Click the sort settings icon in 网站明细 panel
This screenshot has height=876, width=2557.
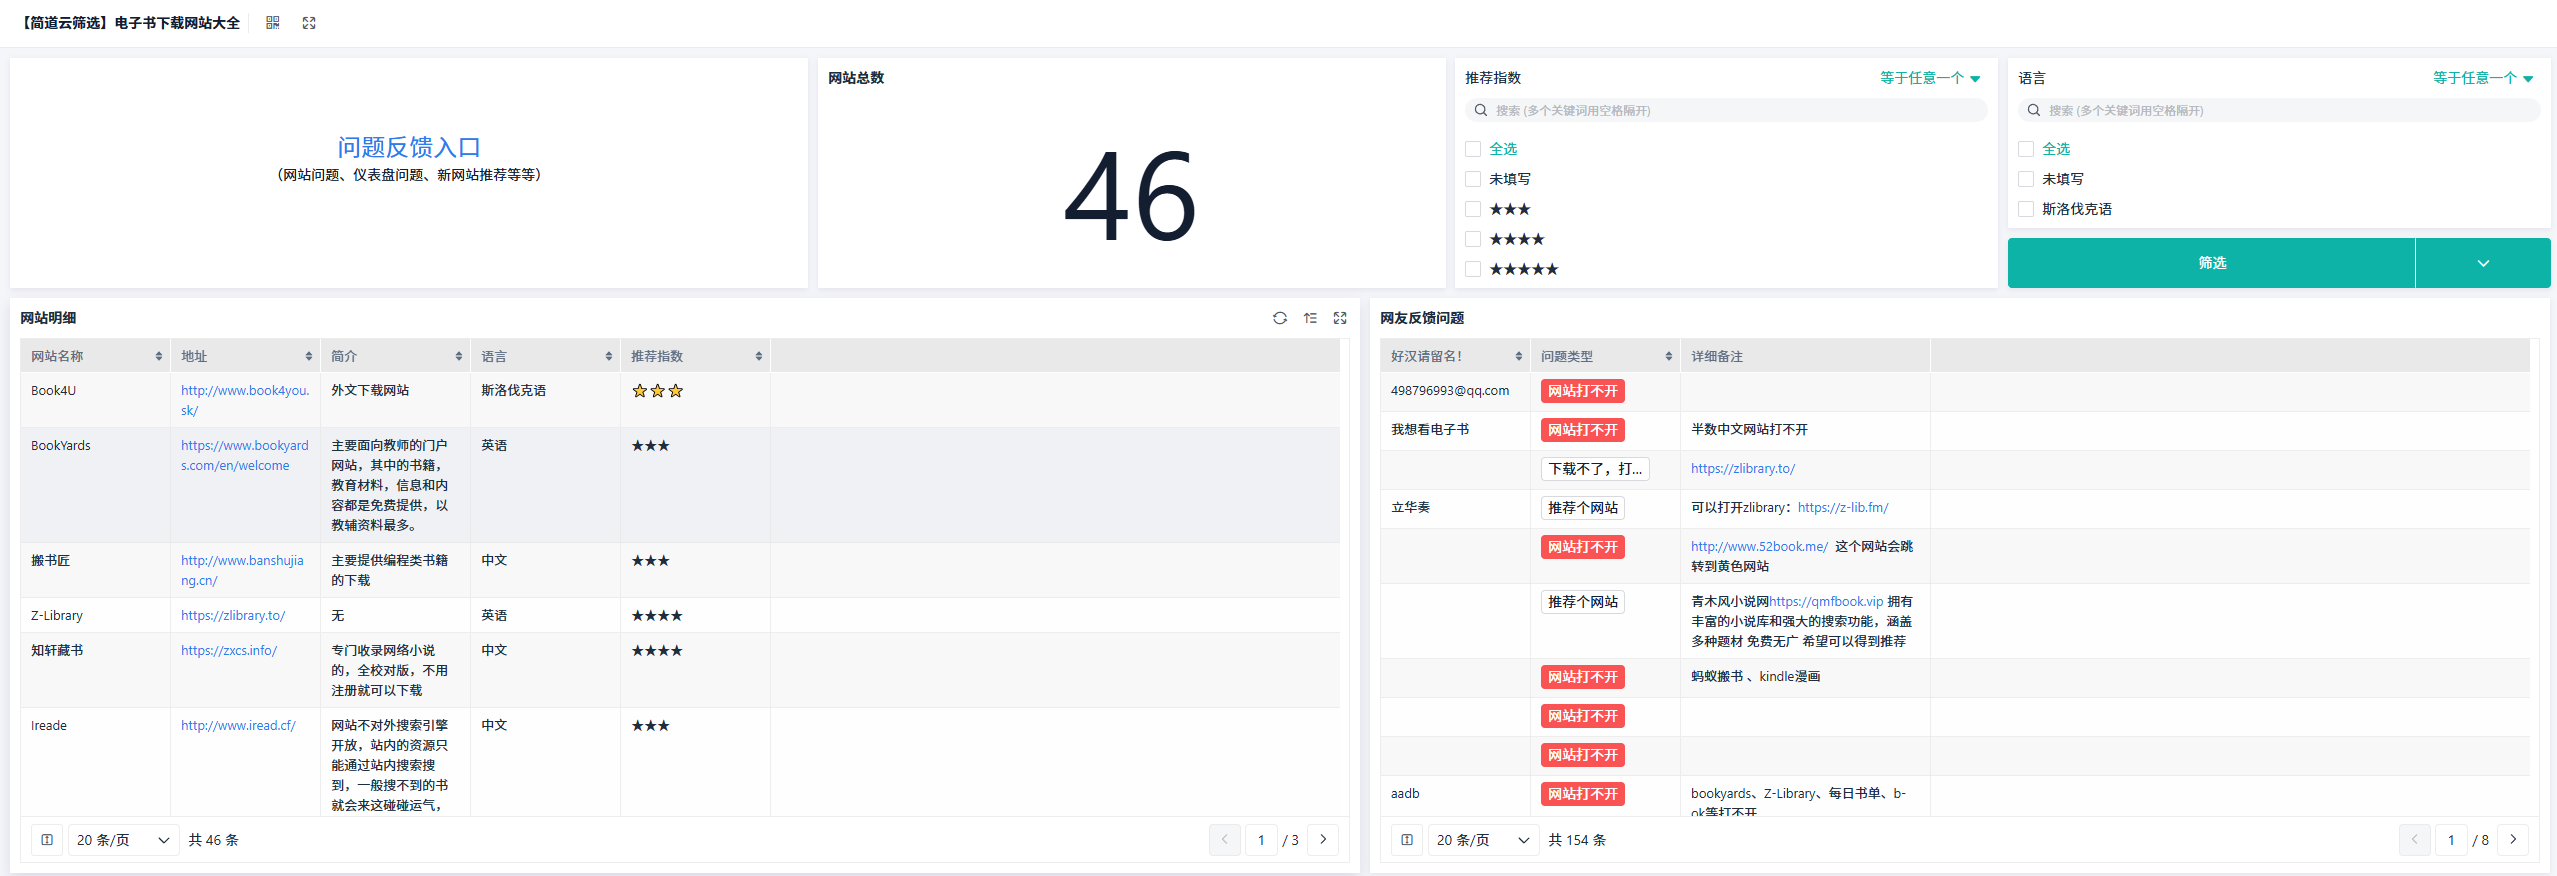(x=1310, y=318)
